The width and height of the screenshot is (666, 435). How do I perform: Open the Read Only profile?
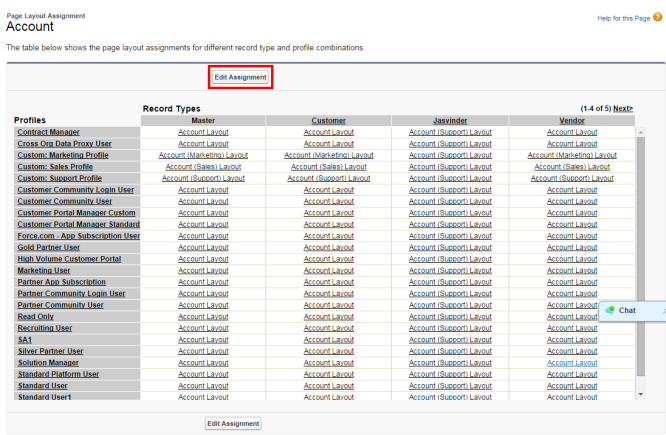tap(36, 316)
